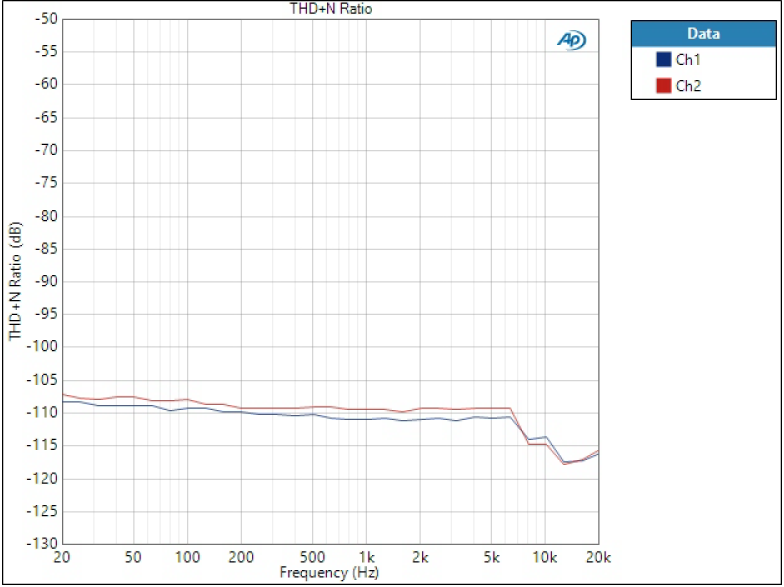Click the -110 y-axis tick label
The height and width of the screenshot is (587, 784).
pos(43,412)
